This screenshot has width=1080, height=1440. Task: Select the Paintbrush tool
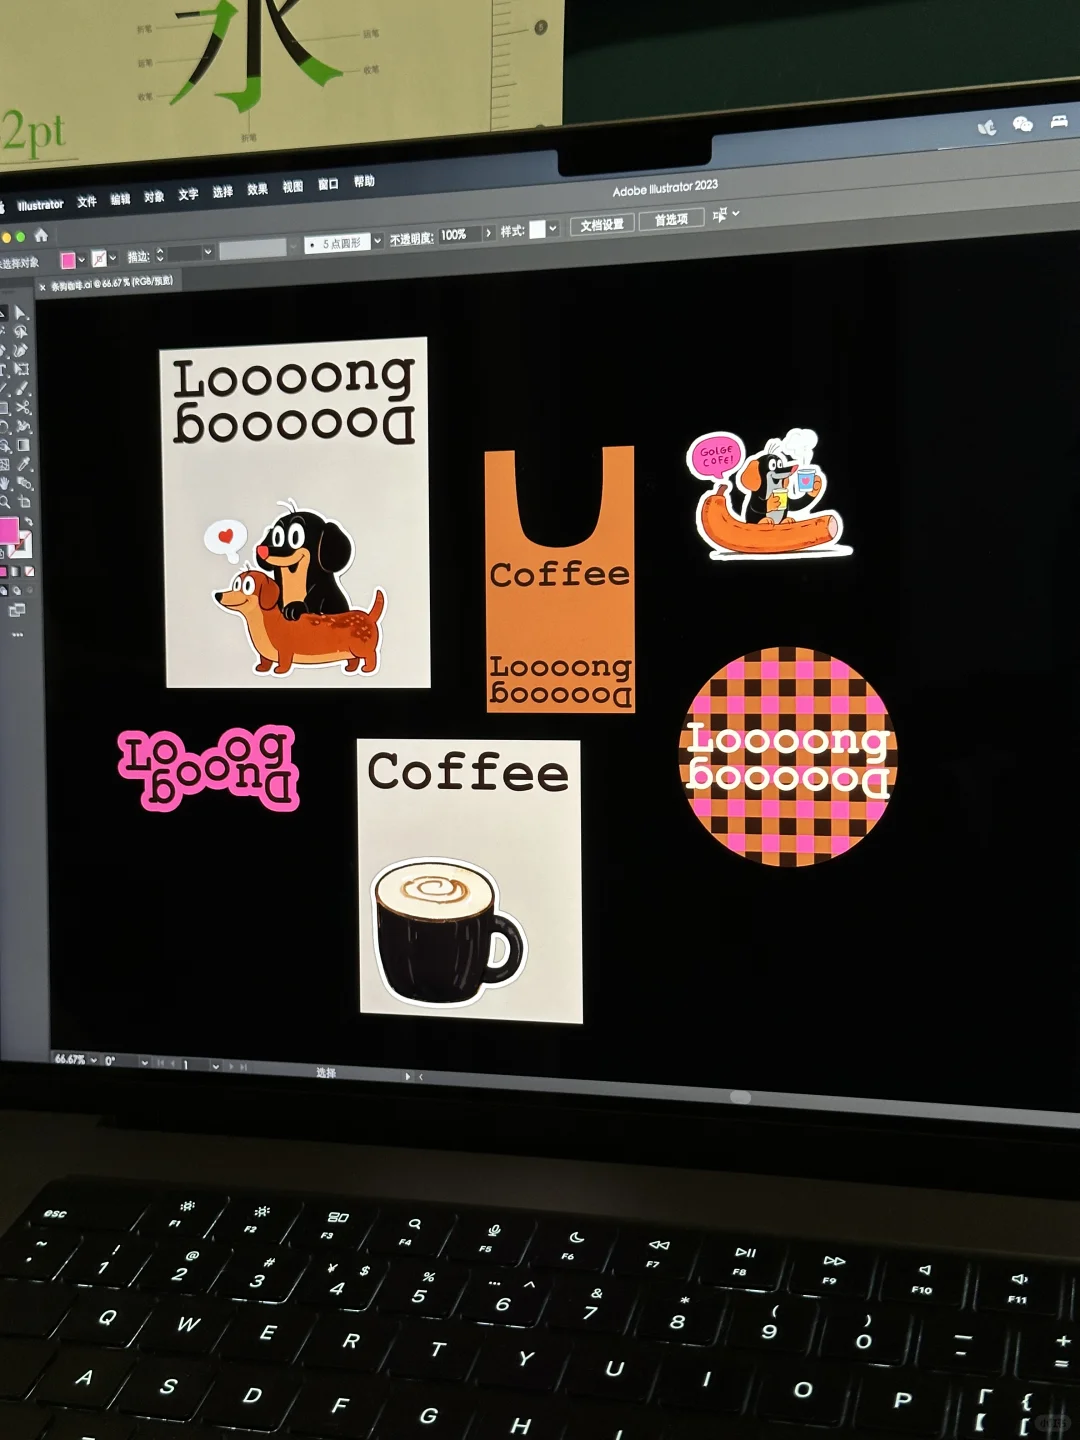coord(22,388)
